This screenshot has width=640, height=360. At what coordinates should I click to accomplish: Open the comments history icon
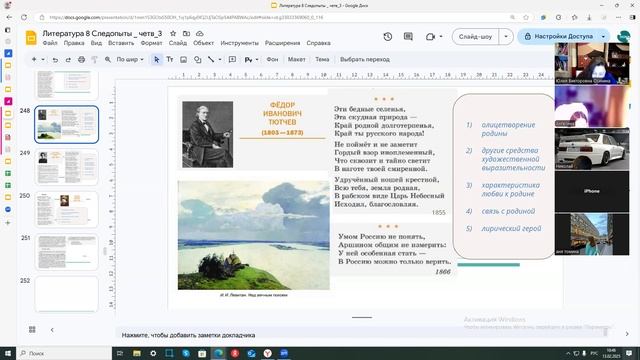click(408, 37)
